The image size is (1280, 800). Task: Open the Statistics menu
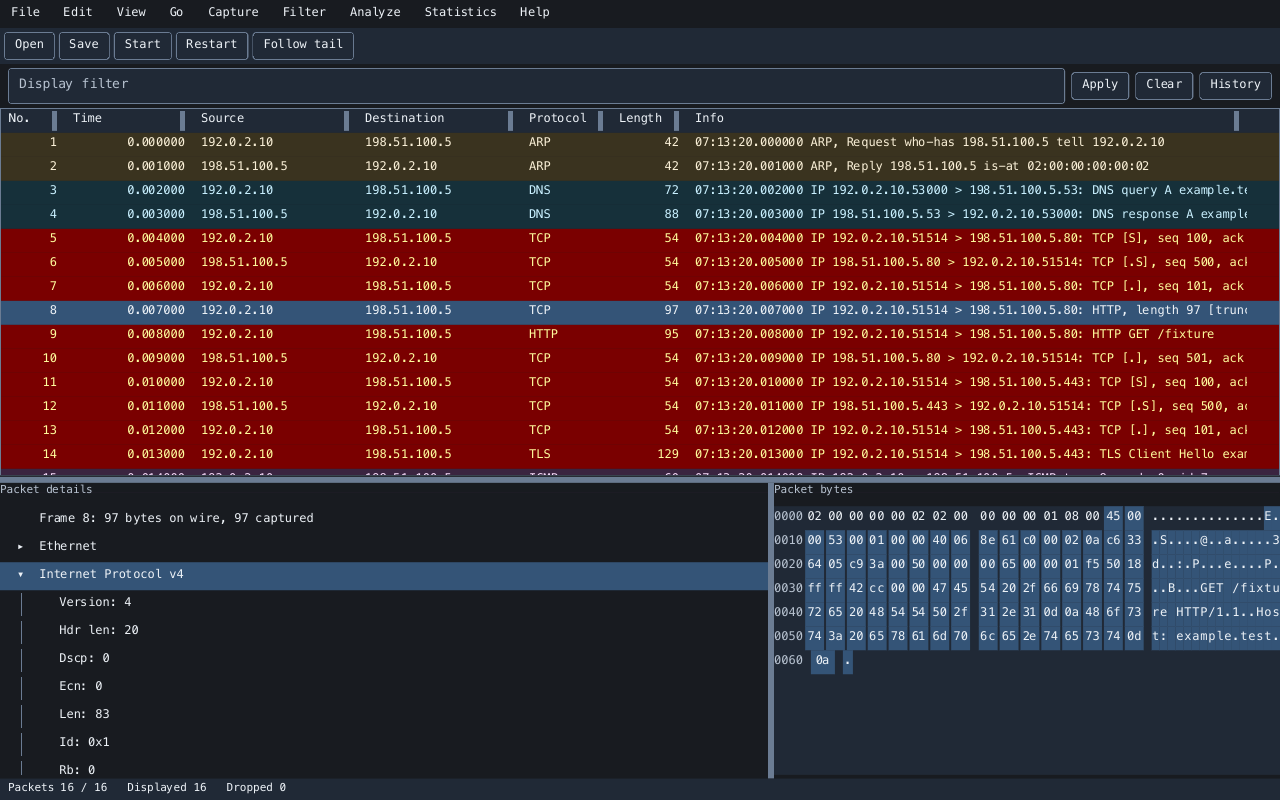(460, 12)
